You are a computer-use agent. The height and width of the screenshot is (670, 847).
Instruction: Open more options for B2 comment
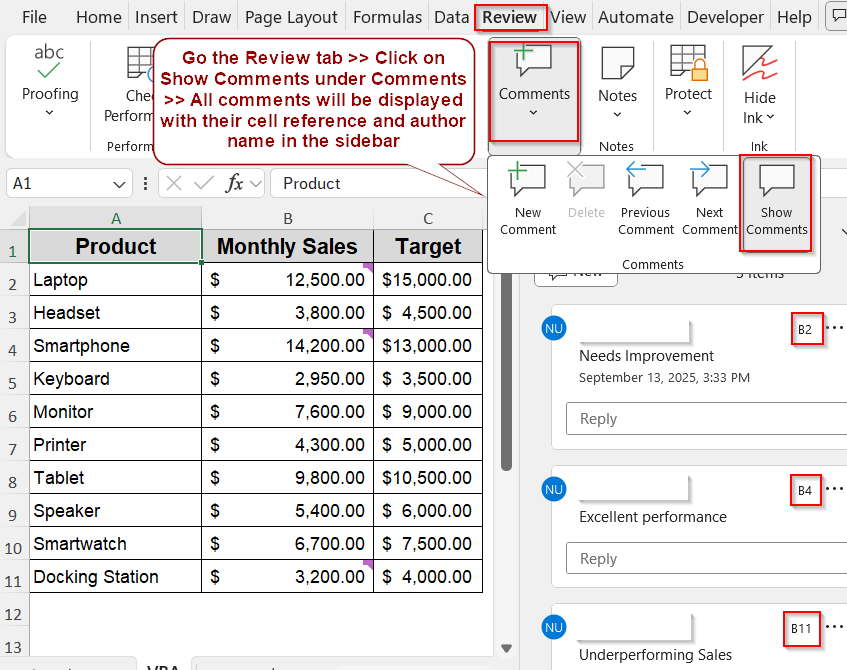pyautogui.click(x=835, y=327)
